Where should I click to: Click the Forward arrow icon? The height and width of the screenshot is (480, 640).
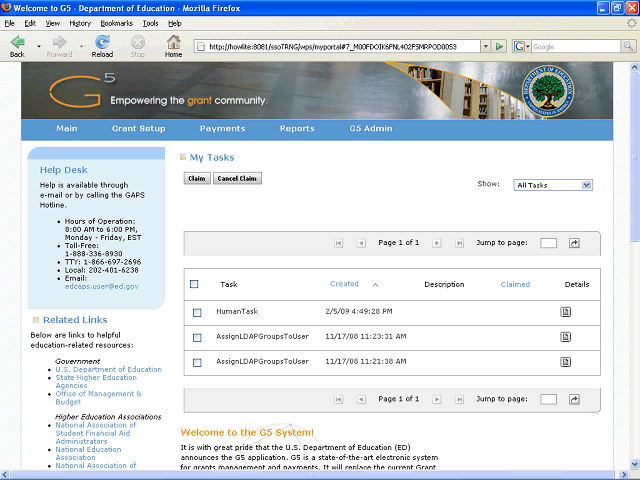click(60, 42)
